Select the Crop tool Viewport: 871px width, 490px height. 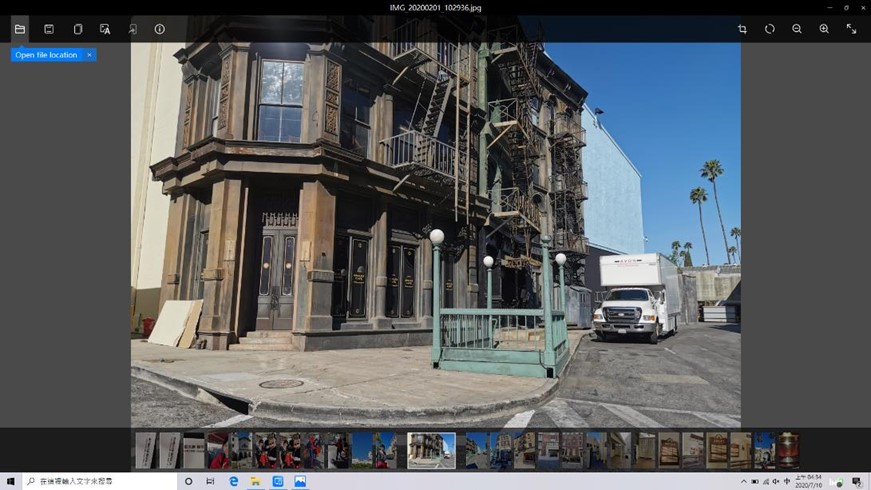[742, 29]
